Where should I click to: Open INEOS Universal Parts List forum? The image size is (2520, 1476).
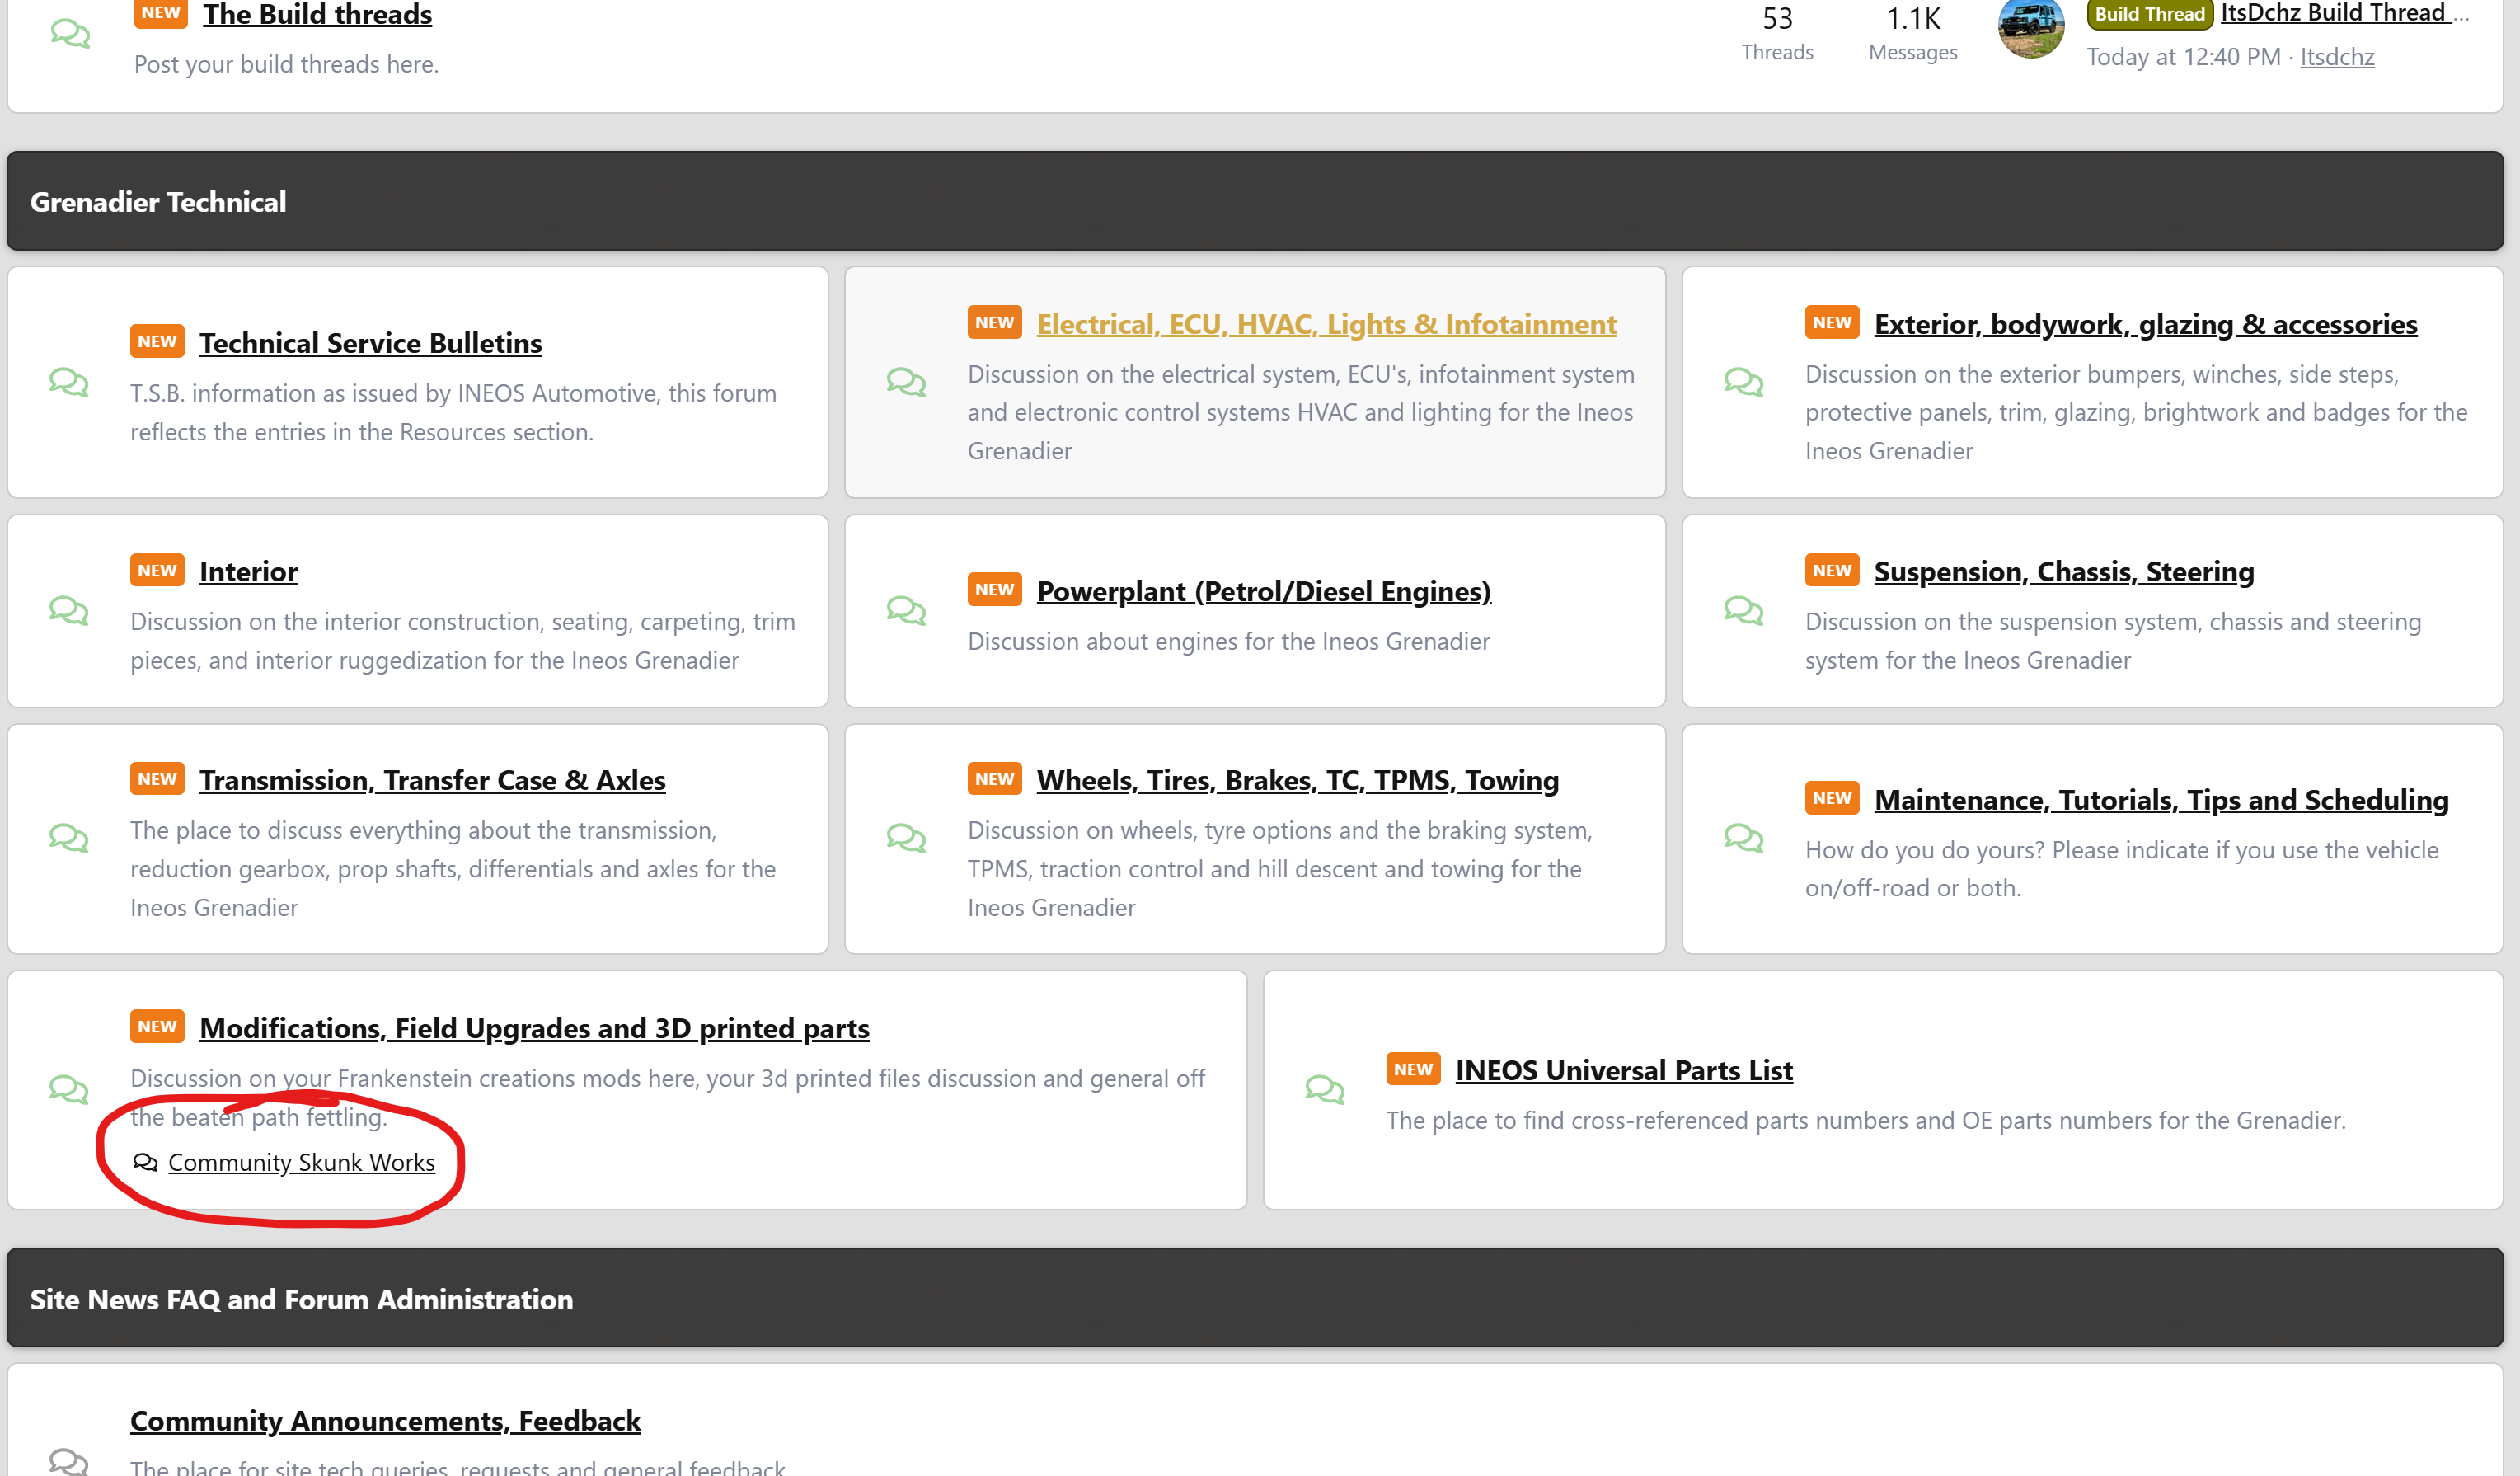pyautogui.click(x=1624, y=1070)
